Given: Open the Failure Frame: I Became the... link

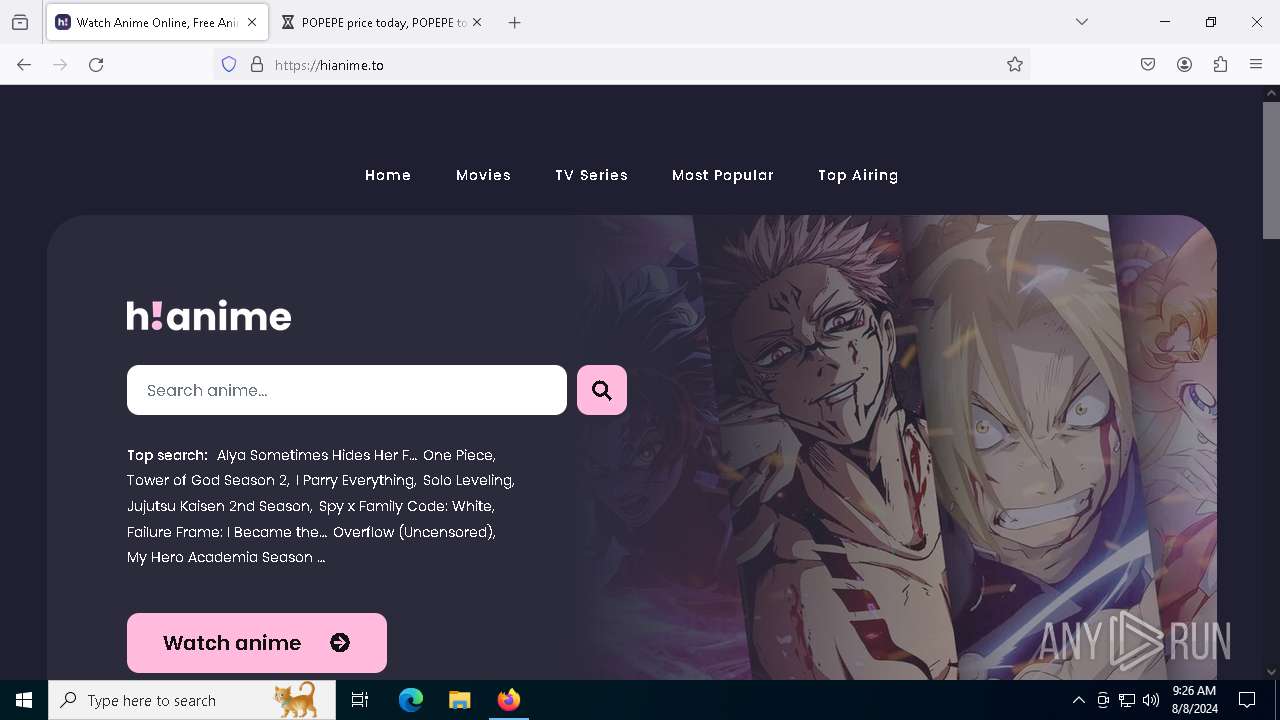Looking at the screenshot, I should point(227,532).
